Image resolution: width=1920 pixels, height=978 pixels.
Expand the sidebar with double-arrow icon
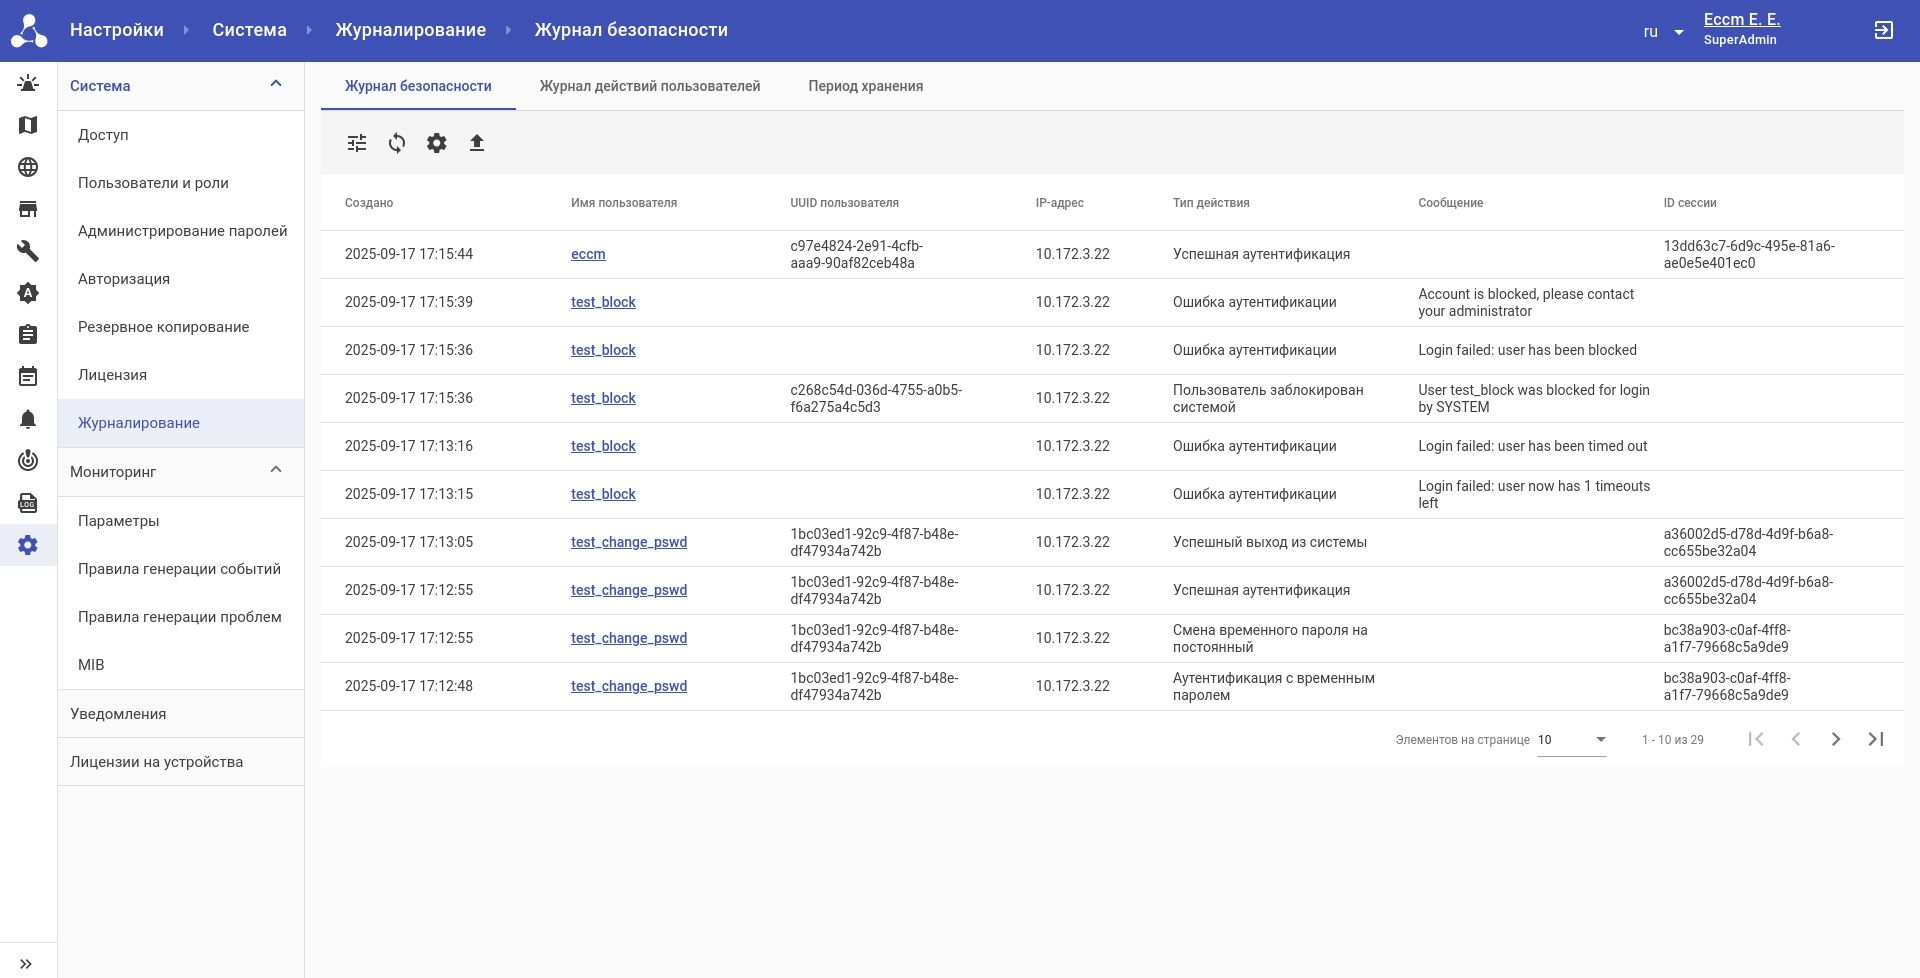click(x=27, y=964)
